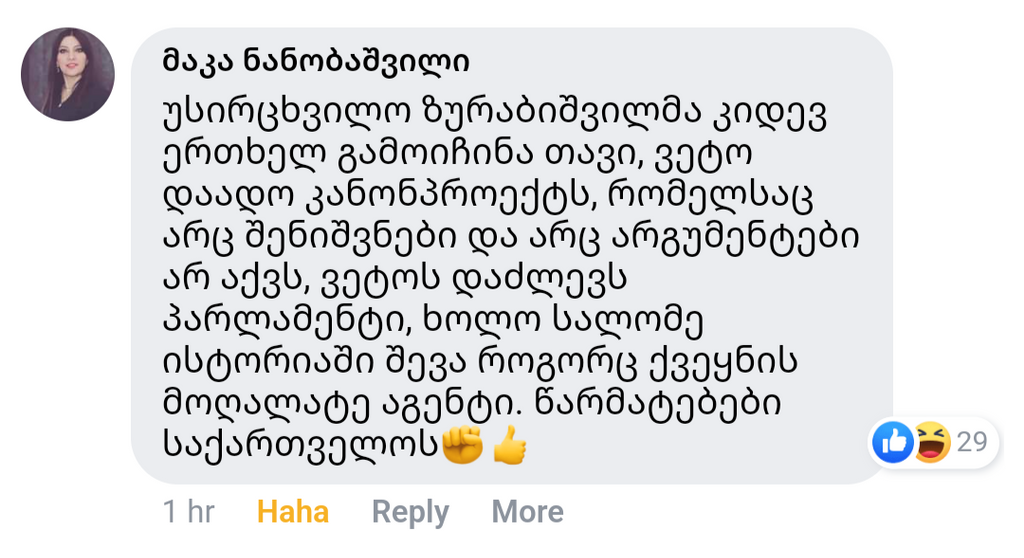This screenshot has width=1024, height=558.
Task: Click the commenter's round profile picture
Action: tap(67, 74)
